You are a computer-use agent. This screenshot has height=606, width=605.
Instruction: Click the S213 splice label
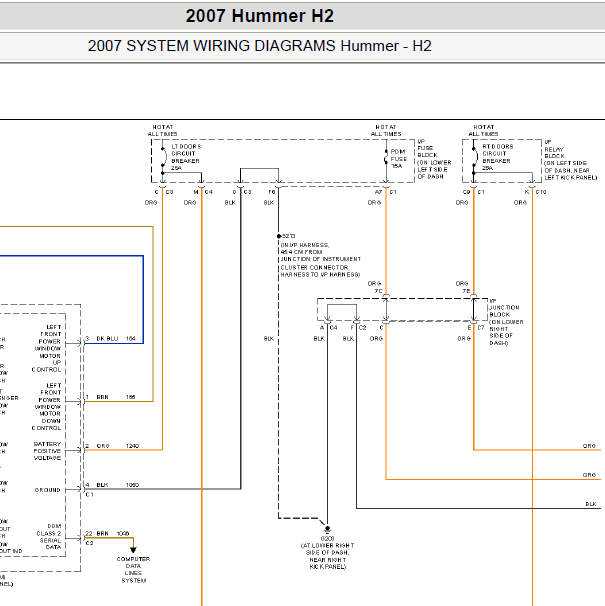pyautogui.click(x=288, y=236)
